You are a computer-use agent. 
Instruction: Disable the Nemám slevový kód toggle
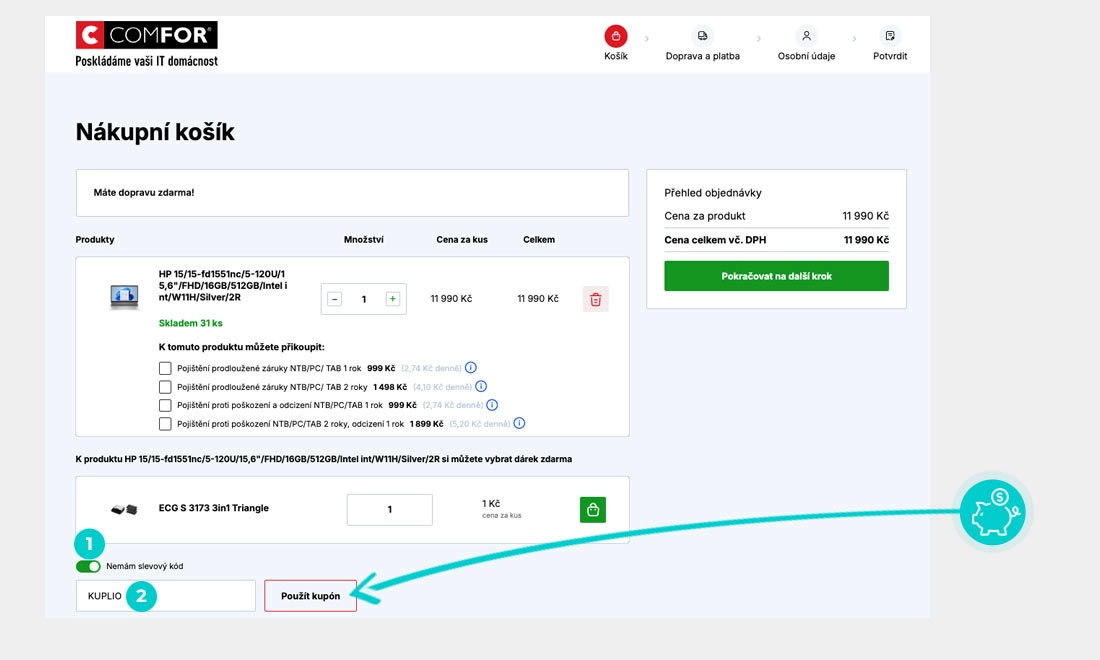click(88, 565)
